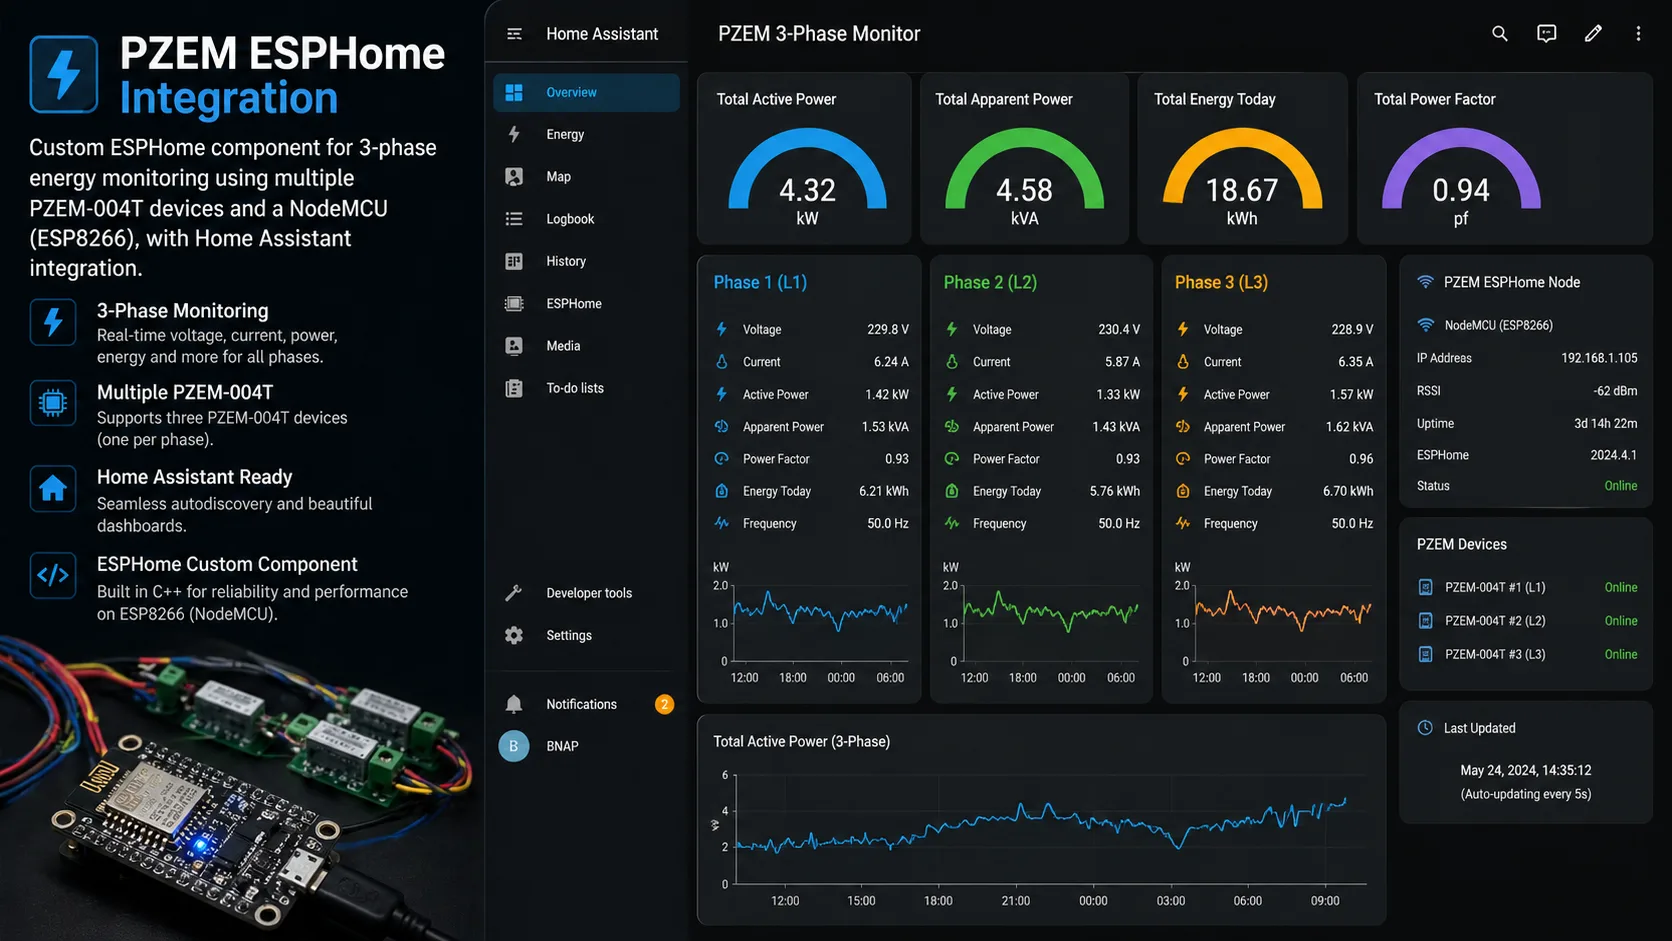1672x941 pixels.
Task: Toggle the sidebar with the hamburger menu
Action: click(x=513, y=33)
